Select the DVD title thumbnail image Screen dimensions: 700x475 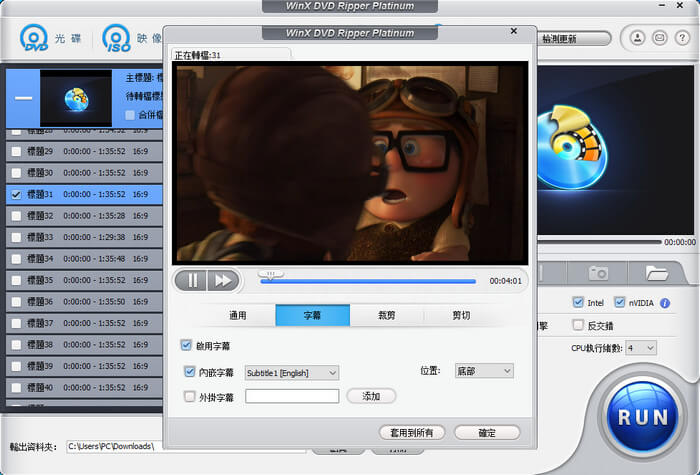[x=76, y=98]
